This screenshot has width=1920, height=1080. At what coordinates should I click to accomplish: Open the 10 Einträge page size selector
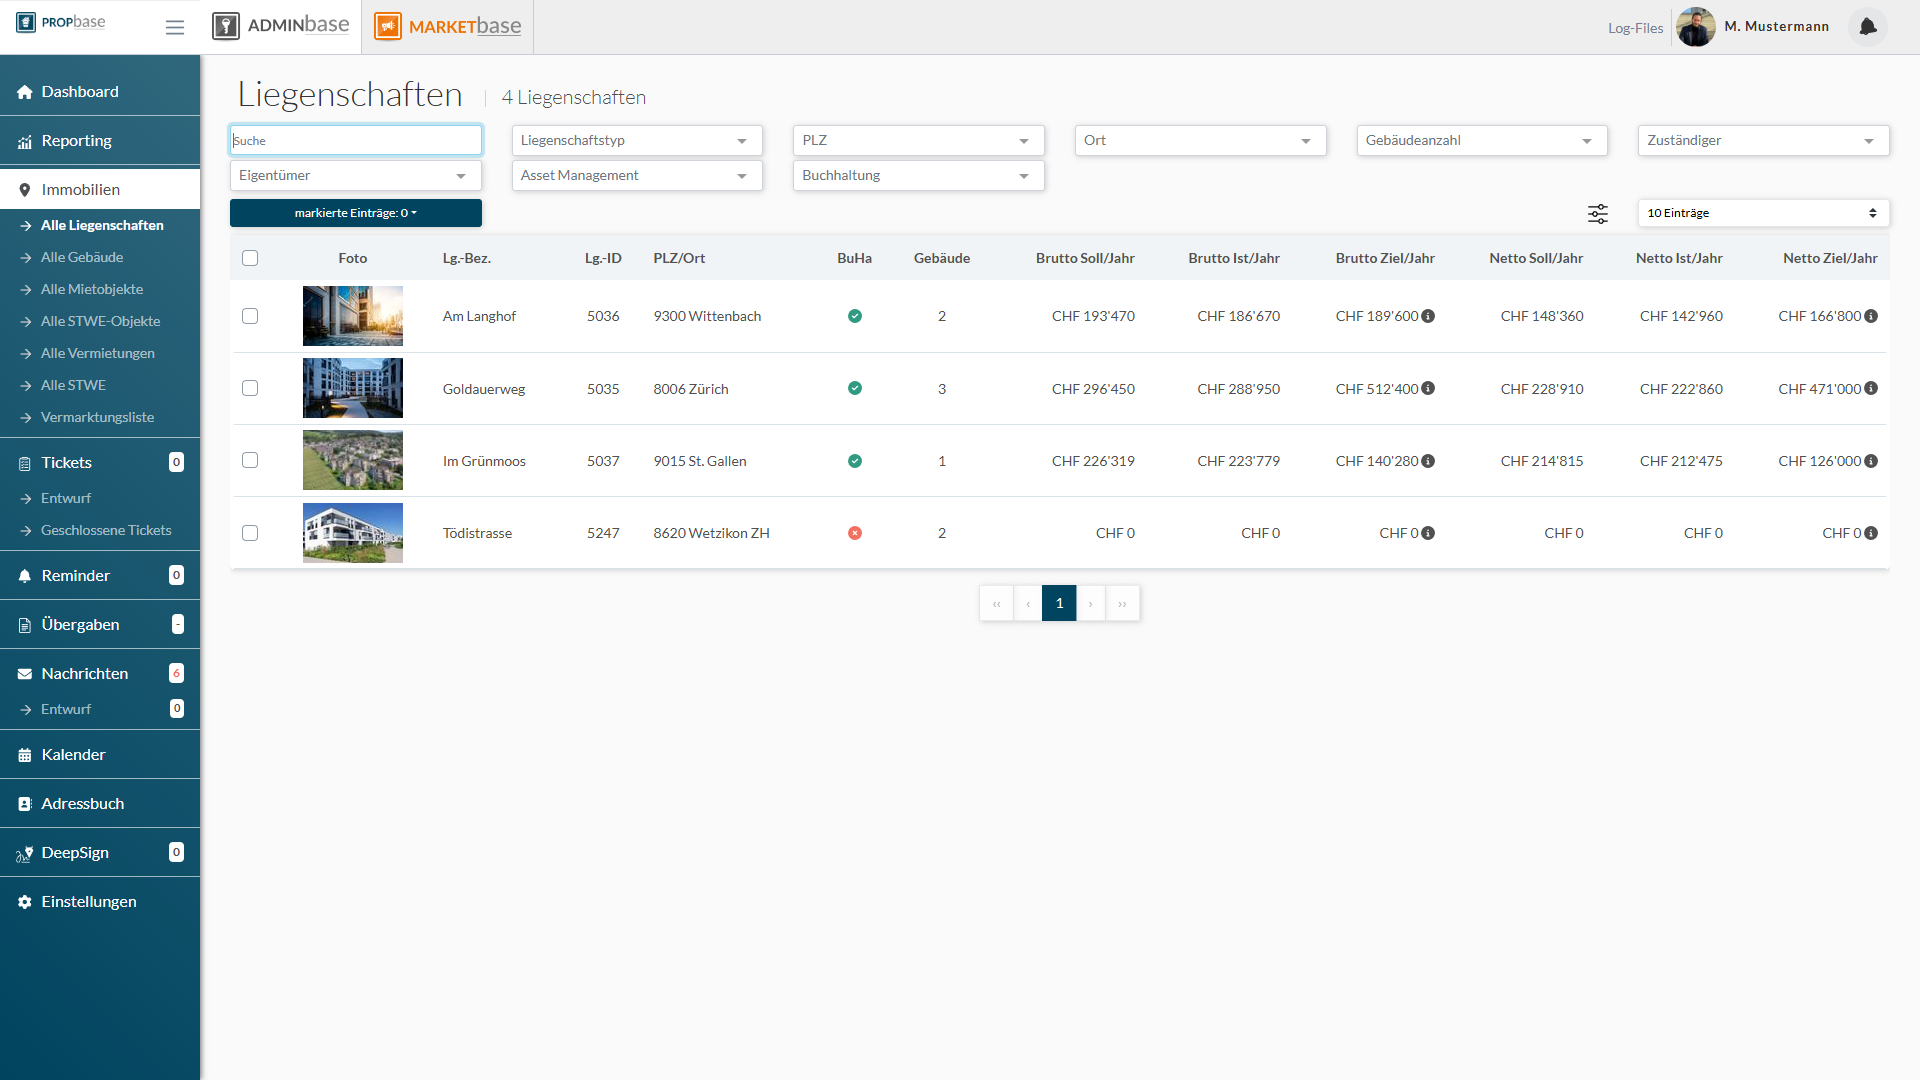coord(1762,213)
